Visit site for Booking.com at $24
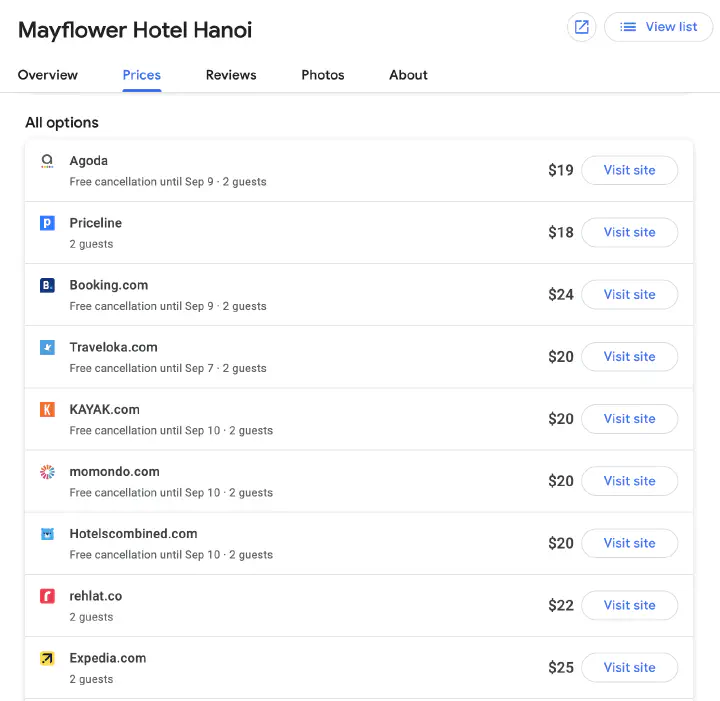Screen dimensions: 720x701 click(x=629, y=294)
